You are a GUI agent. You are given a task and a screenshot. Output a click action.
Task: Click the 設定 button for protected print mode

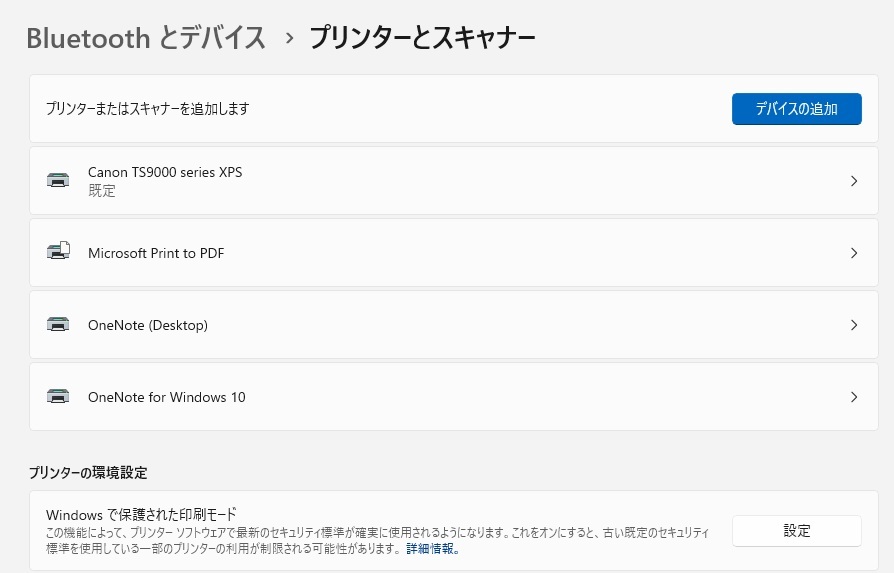797,531
